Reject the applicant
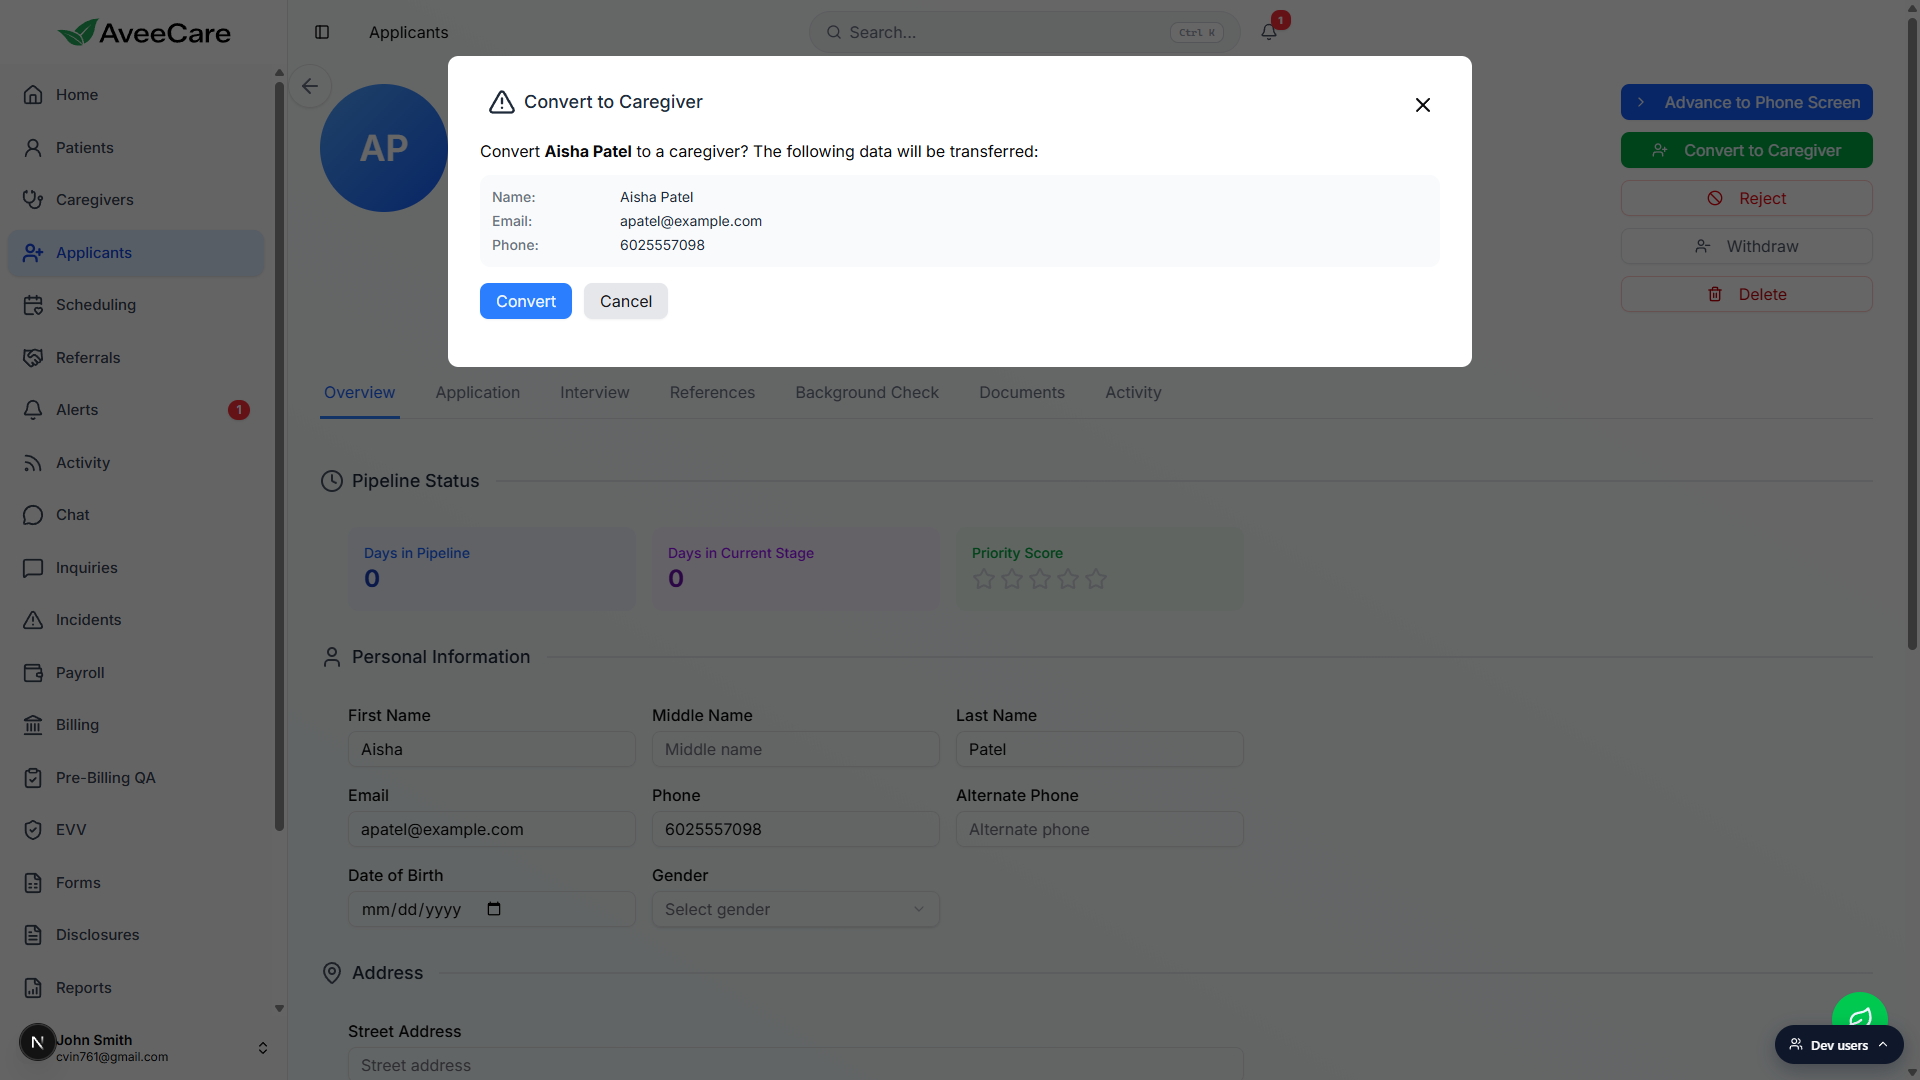Viewport: 1920px width, 1080px height. coord(1747,198)
